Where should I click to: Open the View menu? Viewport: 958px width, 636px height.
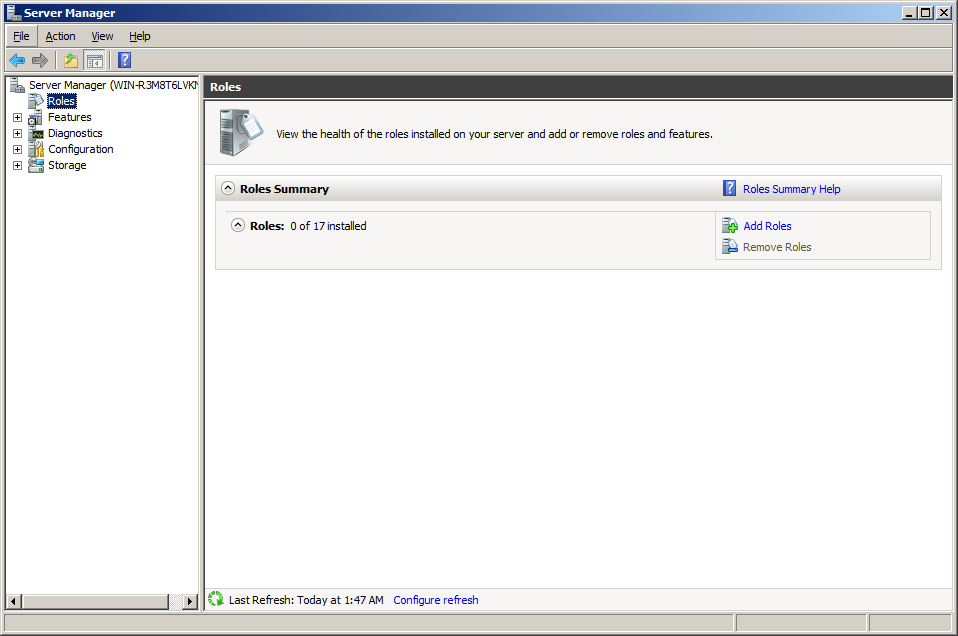pyautogui.click(x=102, y=36)
